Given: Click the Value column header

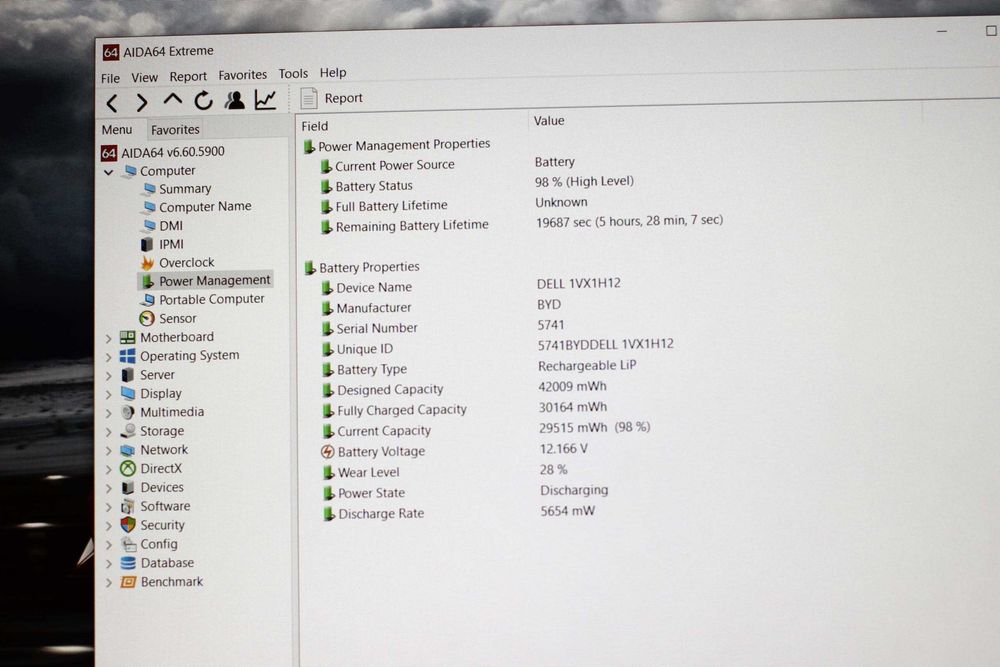Looking at the screenshot, I should point(549,121).
